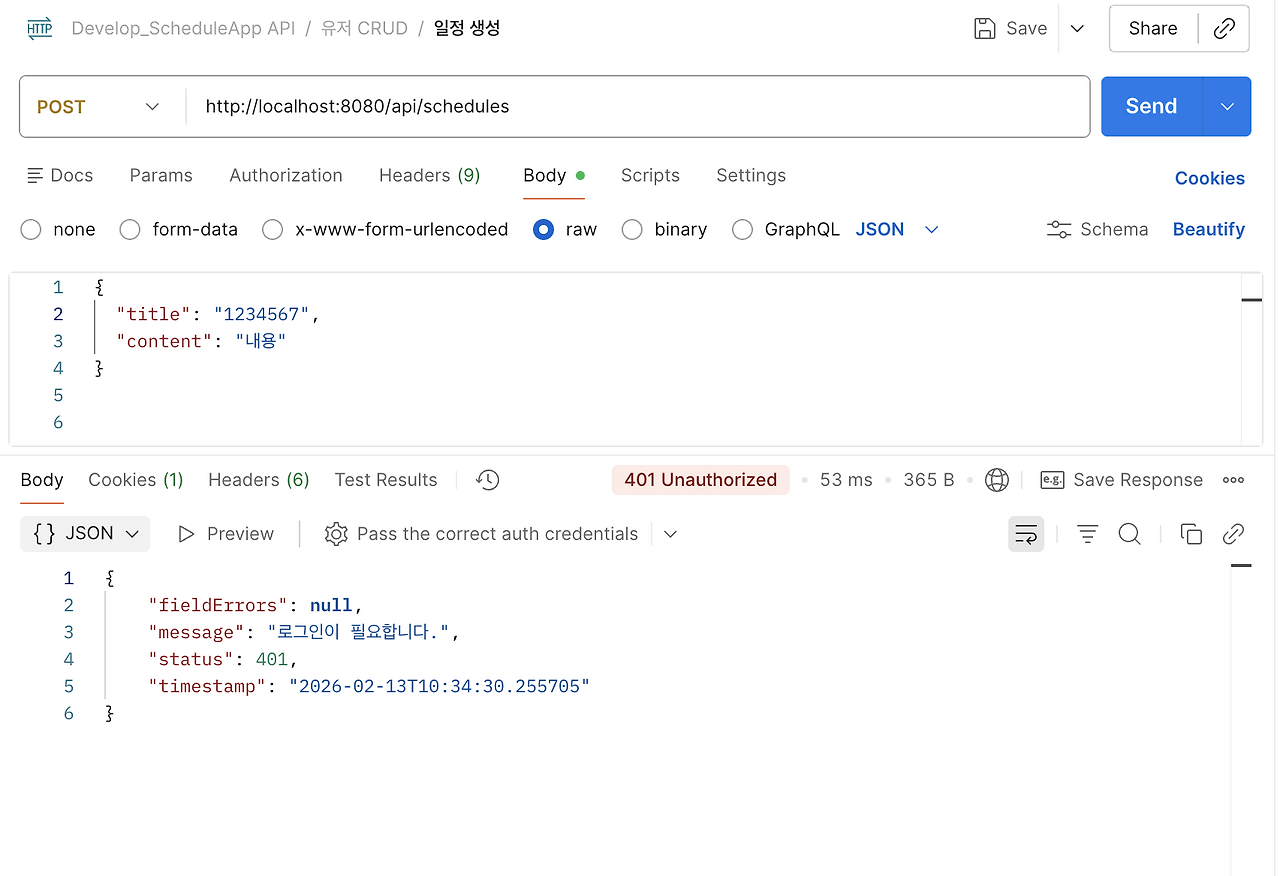Select the raw body type
The image size is (1280, 876).
coord(543,230)
